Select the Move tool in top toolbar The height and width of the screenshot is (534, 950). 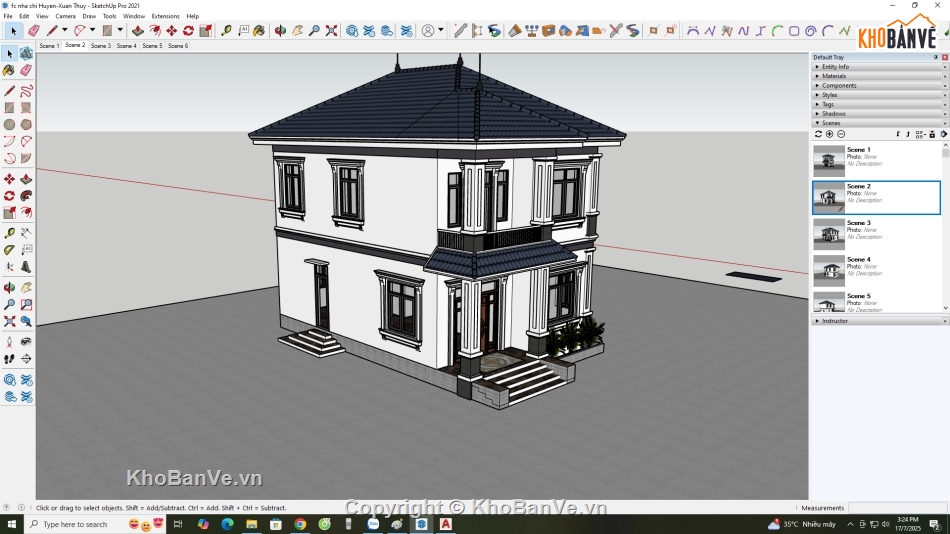coord(171,30)
